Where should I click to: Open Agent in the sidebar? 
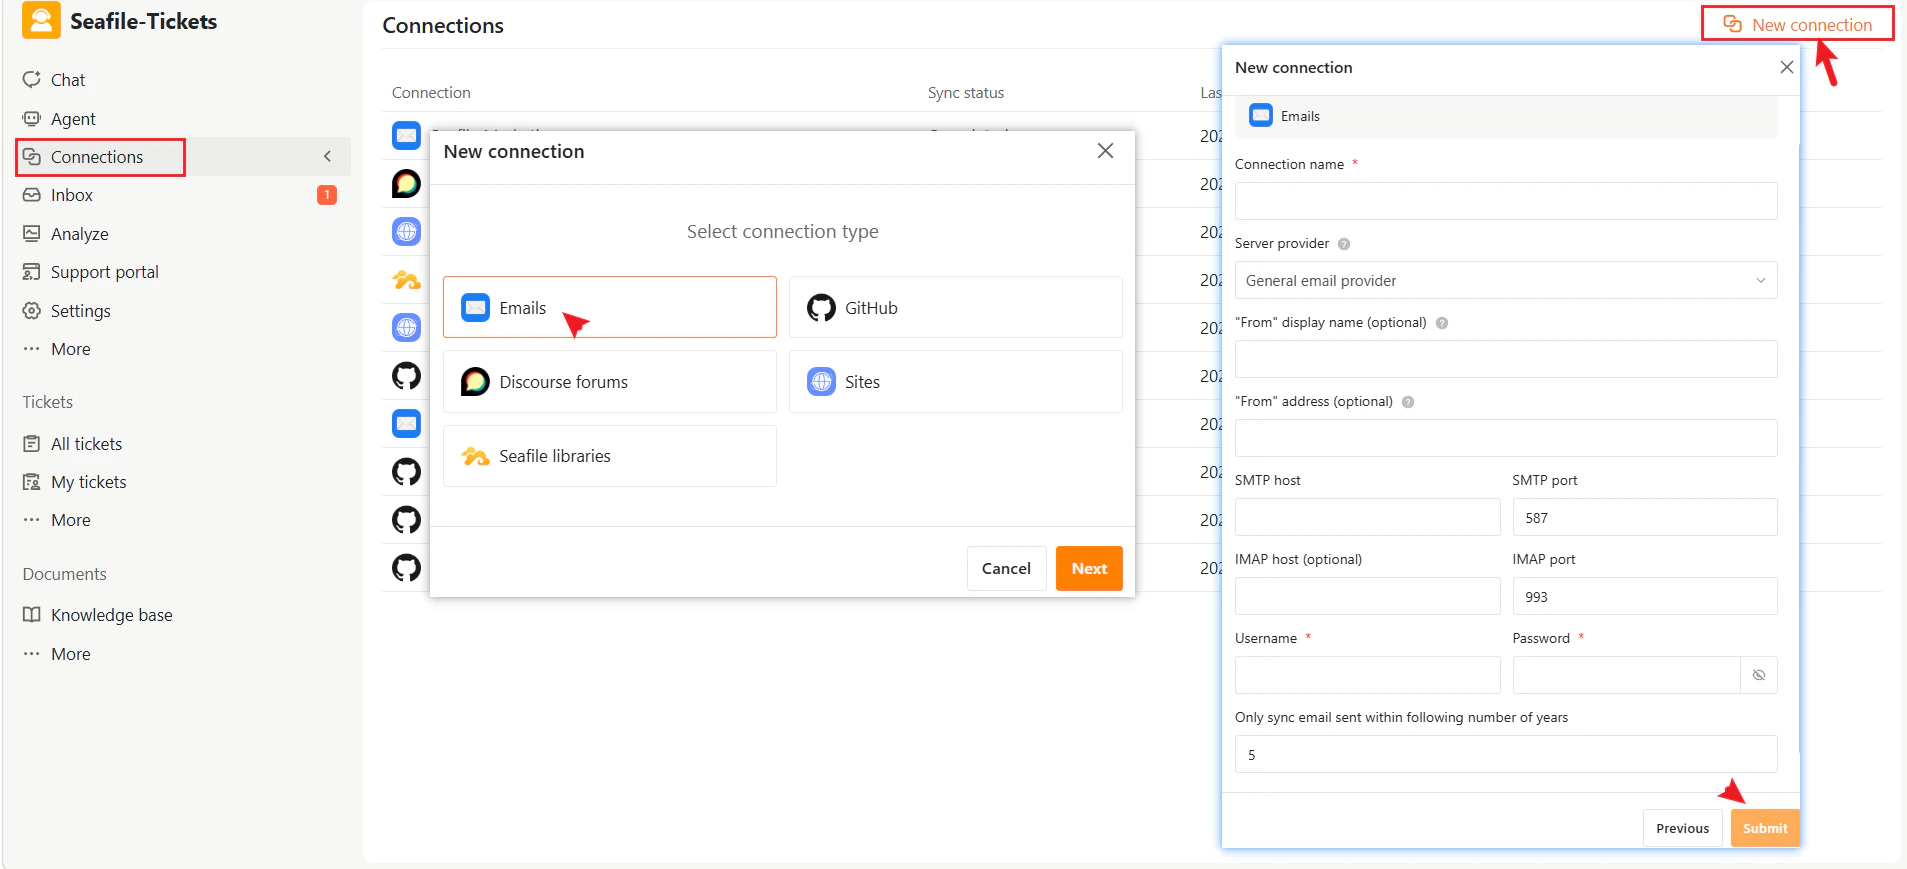pyautogui.click(x=73, y=119)
